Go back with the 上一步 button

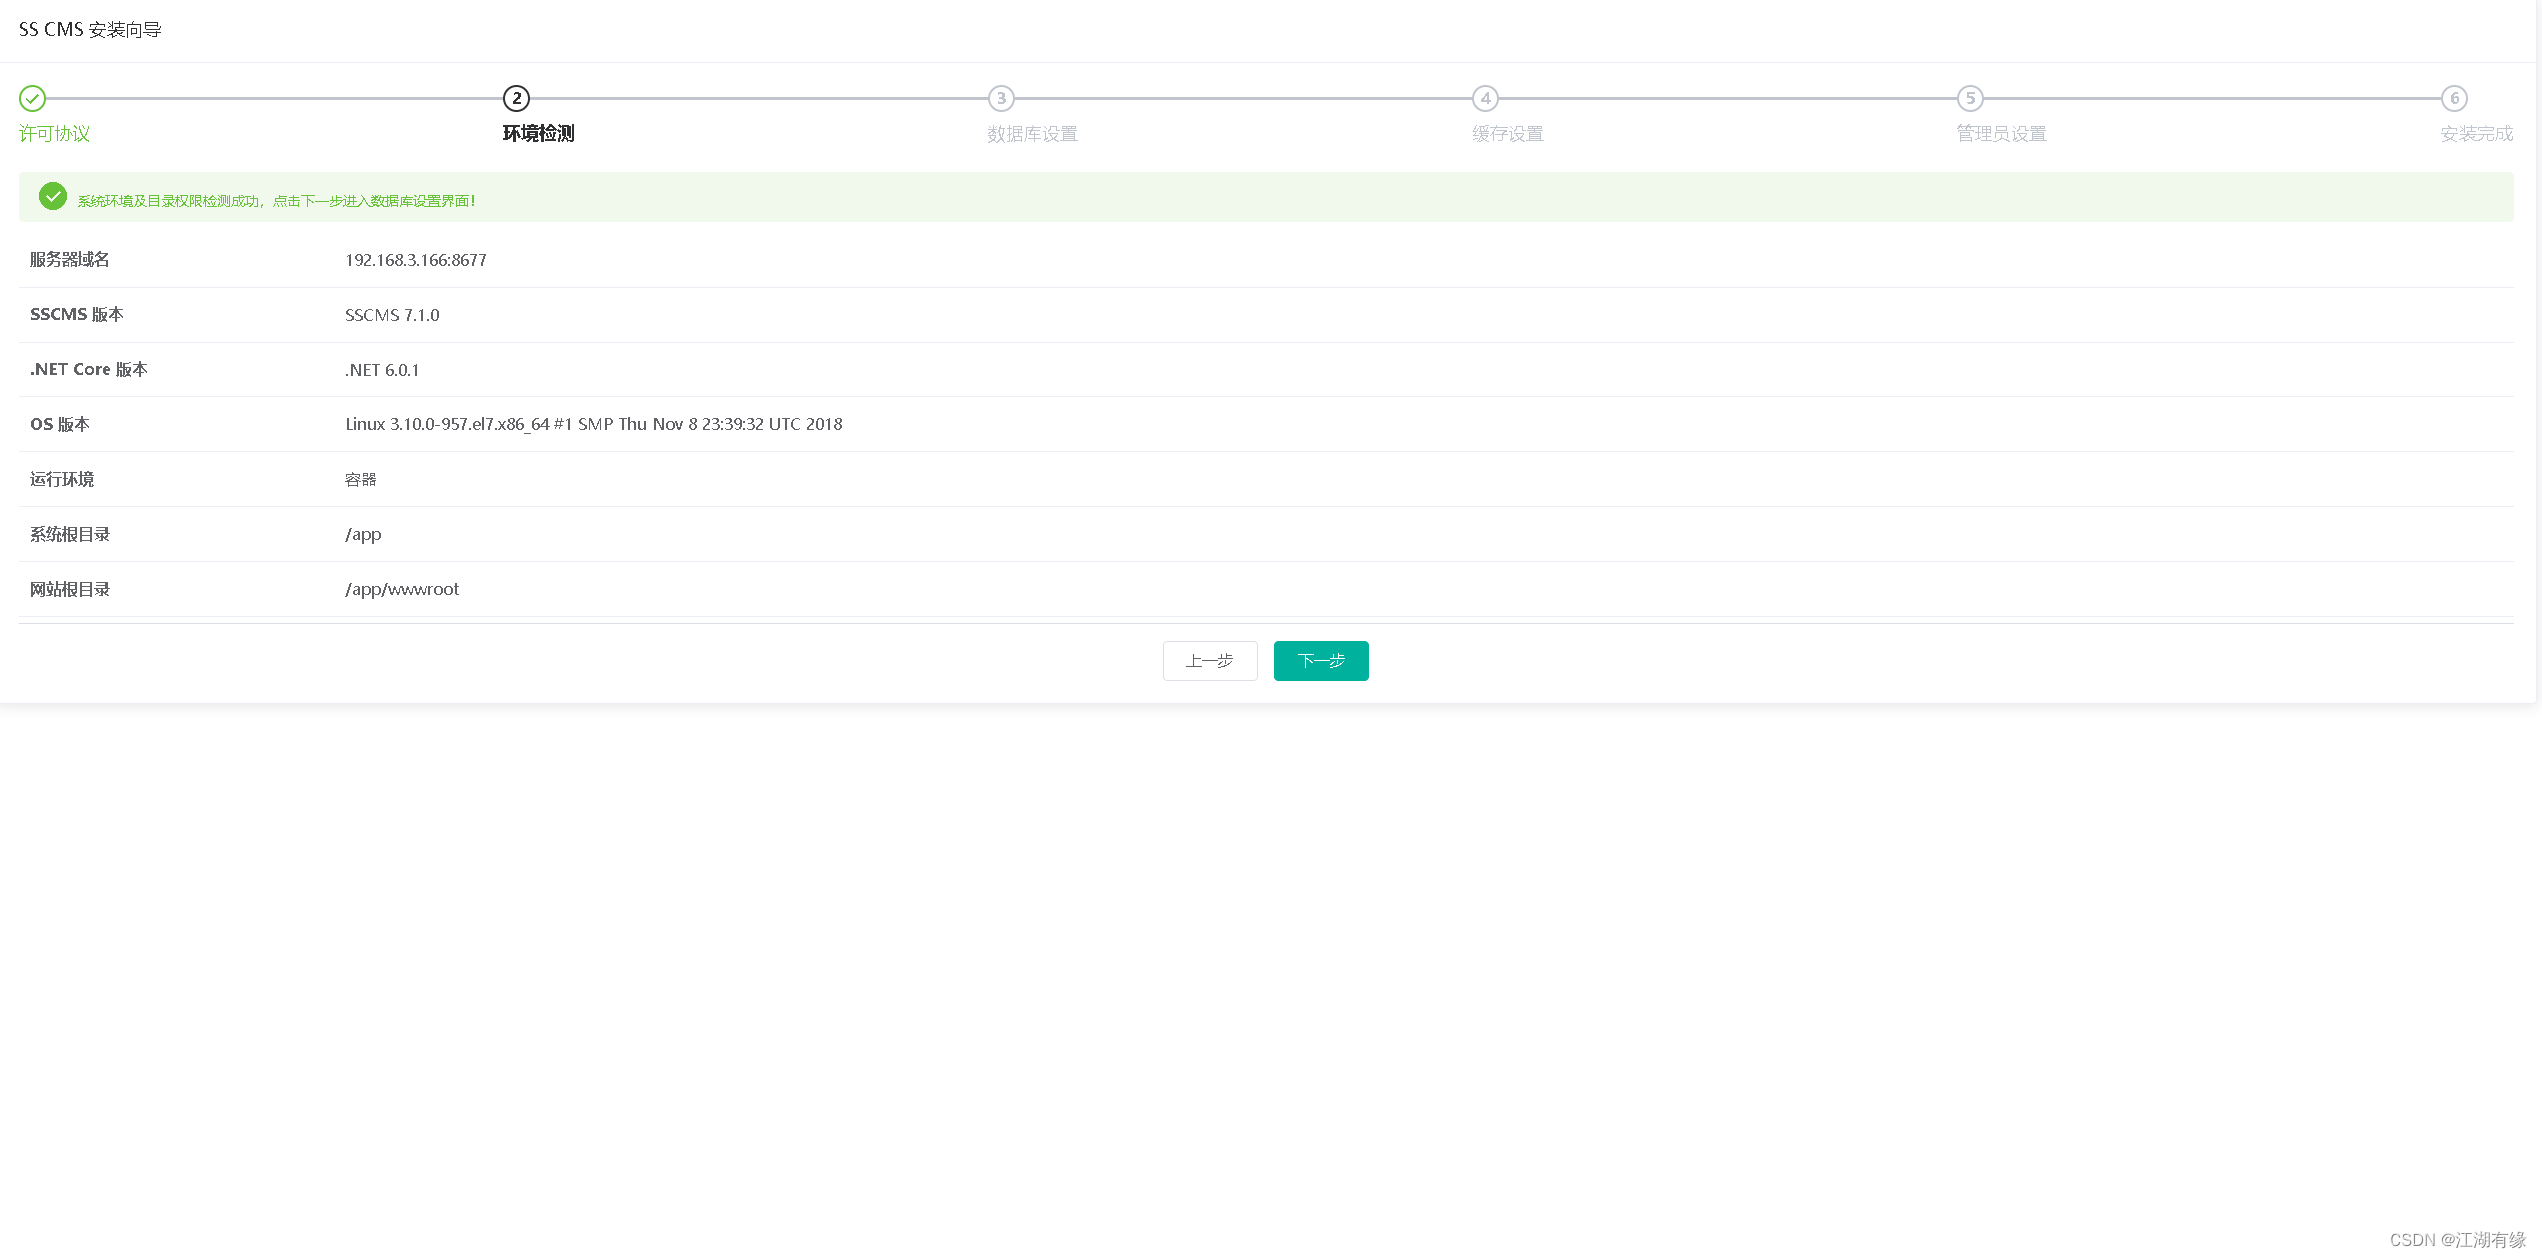tap(1210, 661)
